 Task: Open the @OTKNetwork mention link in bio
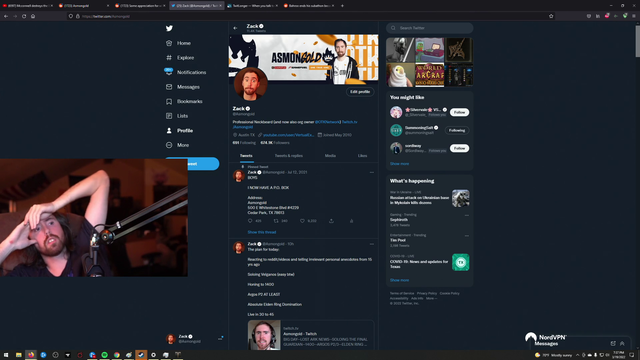click(327, 122)
